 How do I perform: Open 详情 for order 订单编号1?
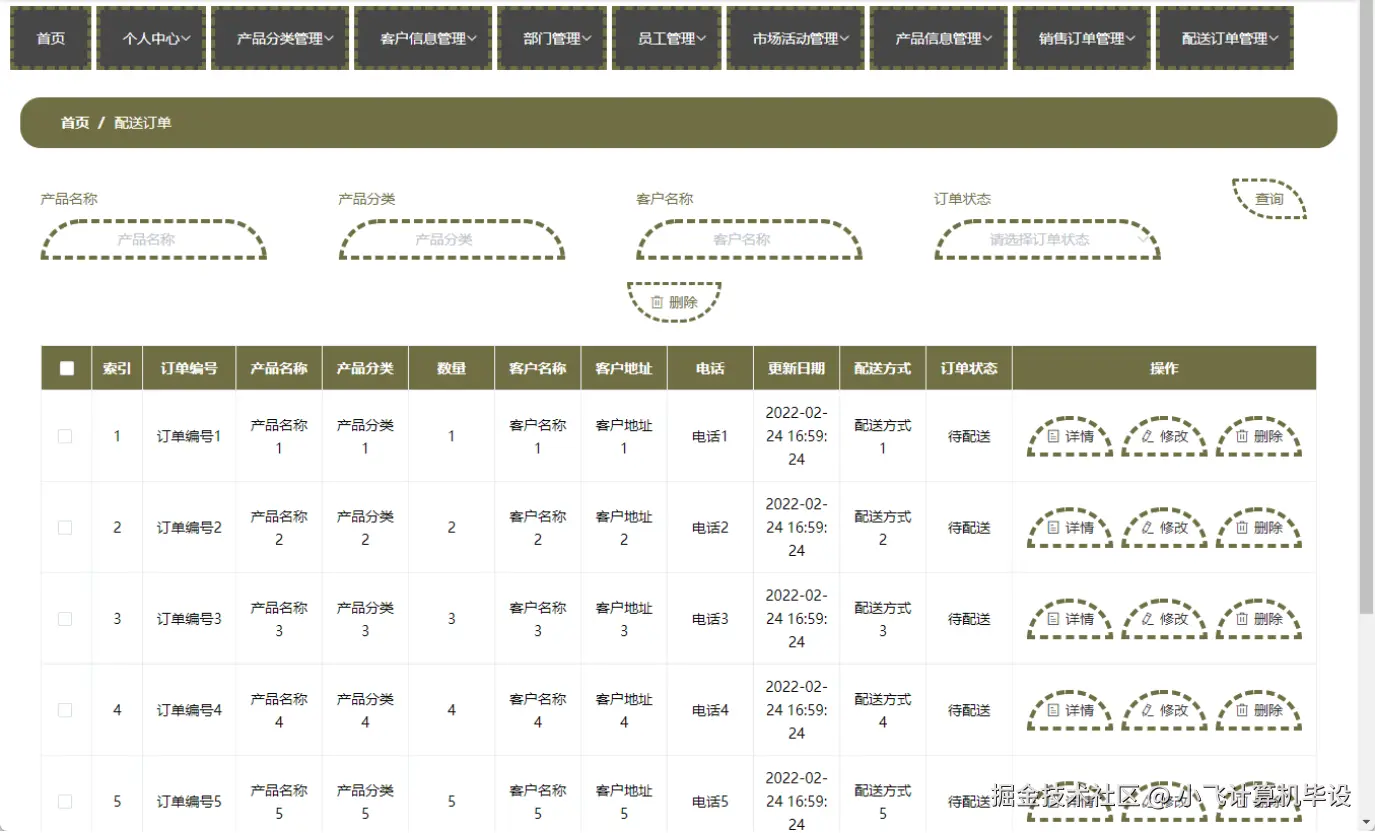coord(1070,436)
